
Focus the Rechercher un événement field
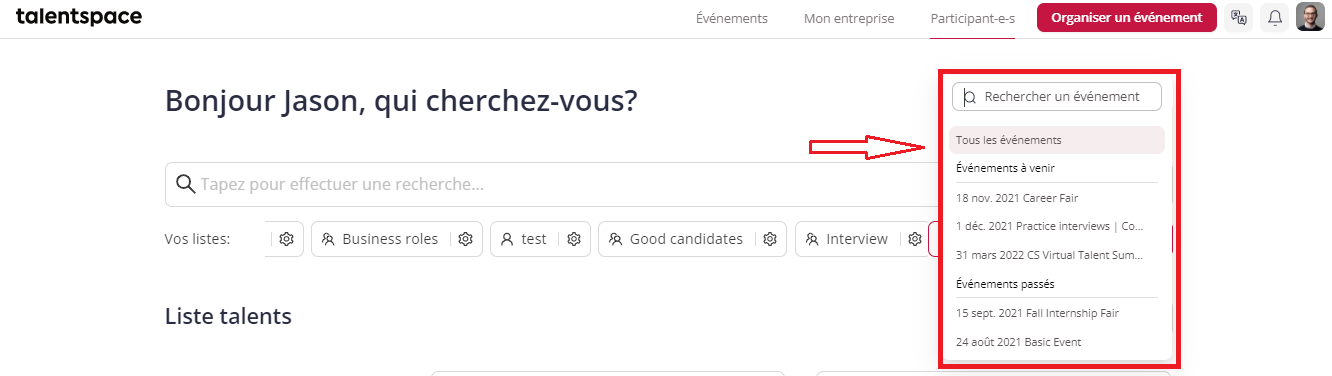pyautogui.click(x=1057, y=97)
